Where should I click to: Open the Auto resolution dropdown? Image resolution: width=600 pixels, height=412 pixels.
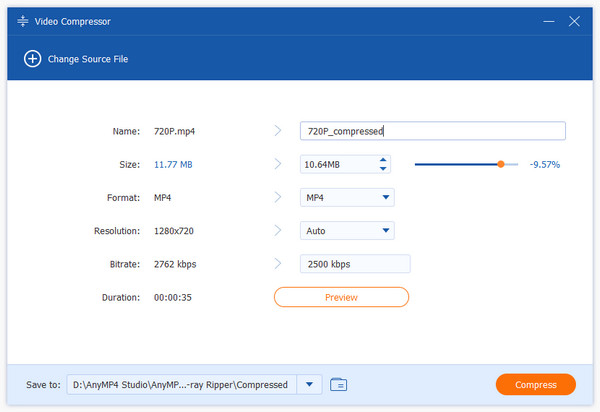pos(386,231)
